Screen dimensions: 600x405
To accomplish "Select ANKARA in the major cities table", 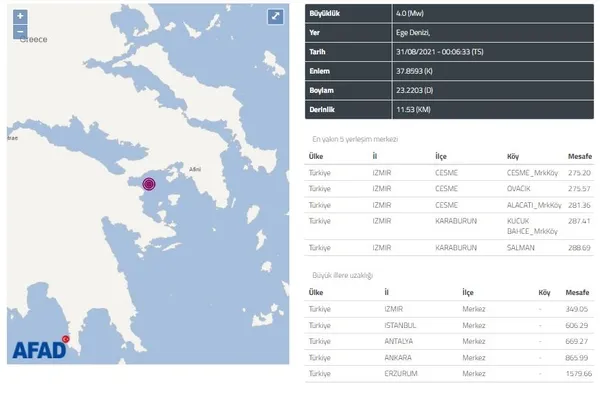I will [x=398, y=358].
